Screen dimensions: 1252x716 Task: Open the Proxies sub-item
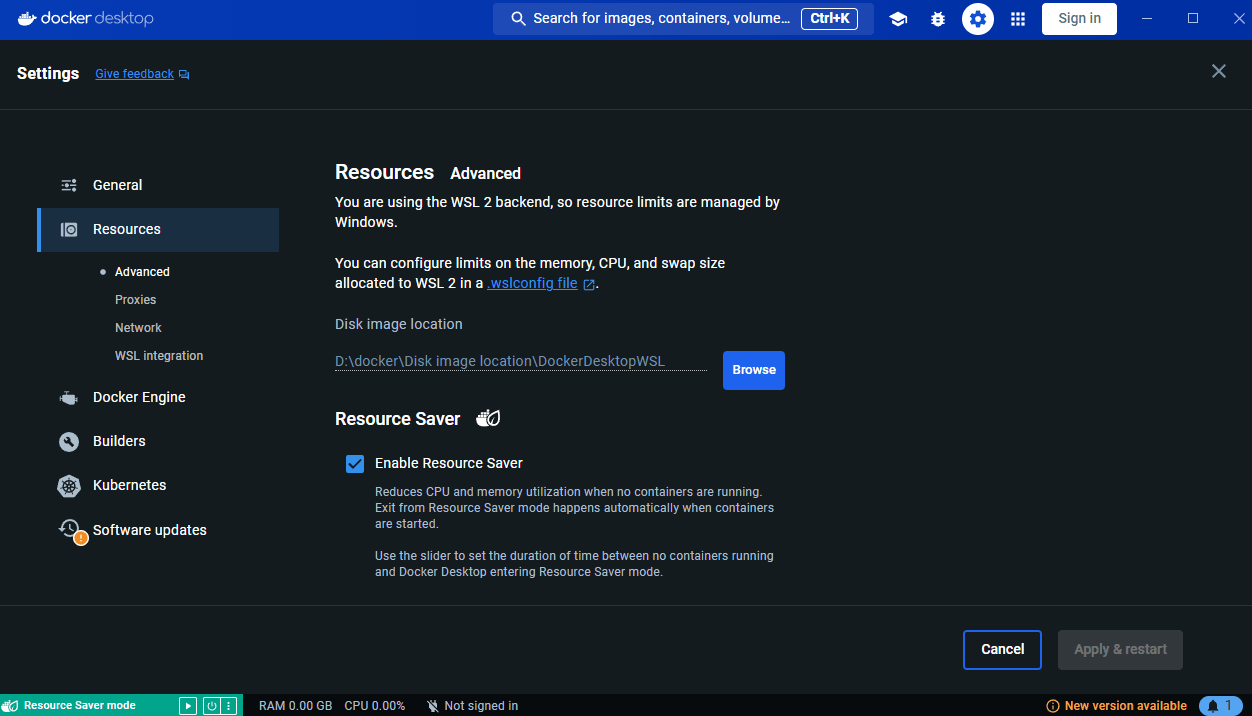click(x=136, y=300)
